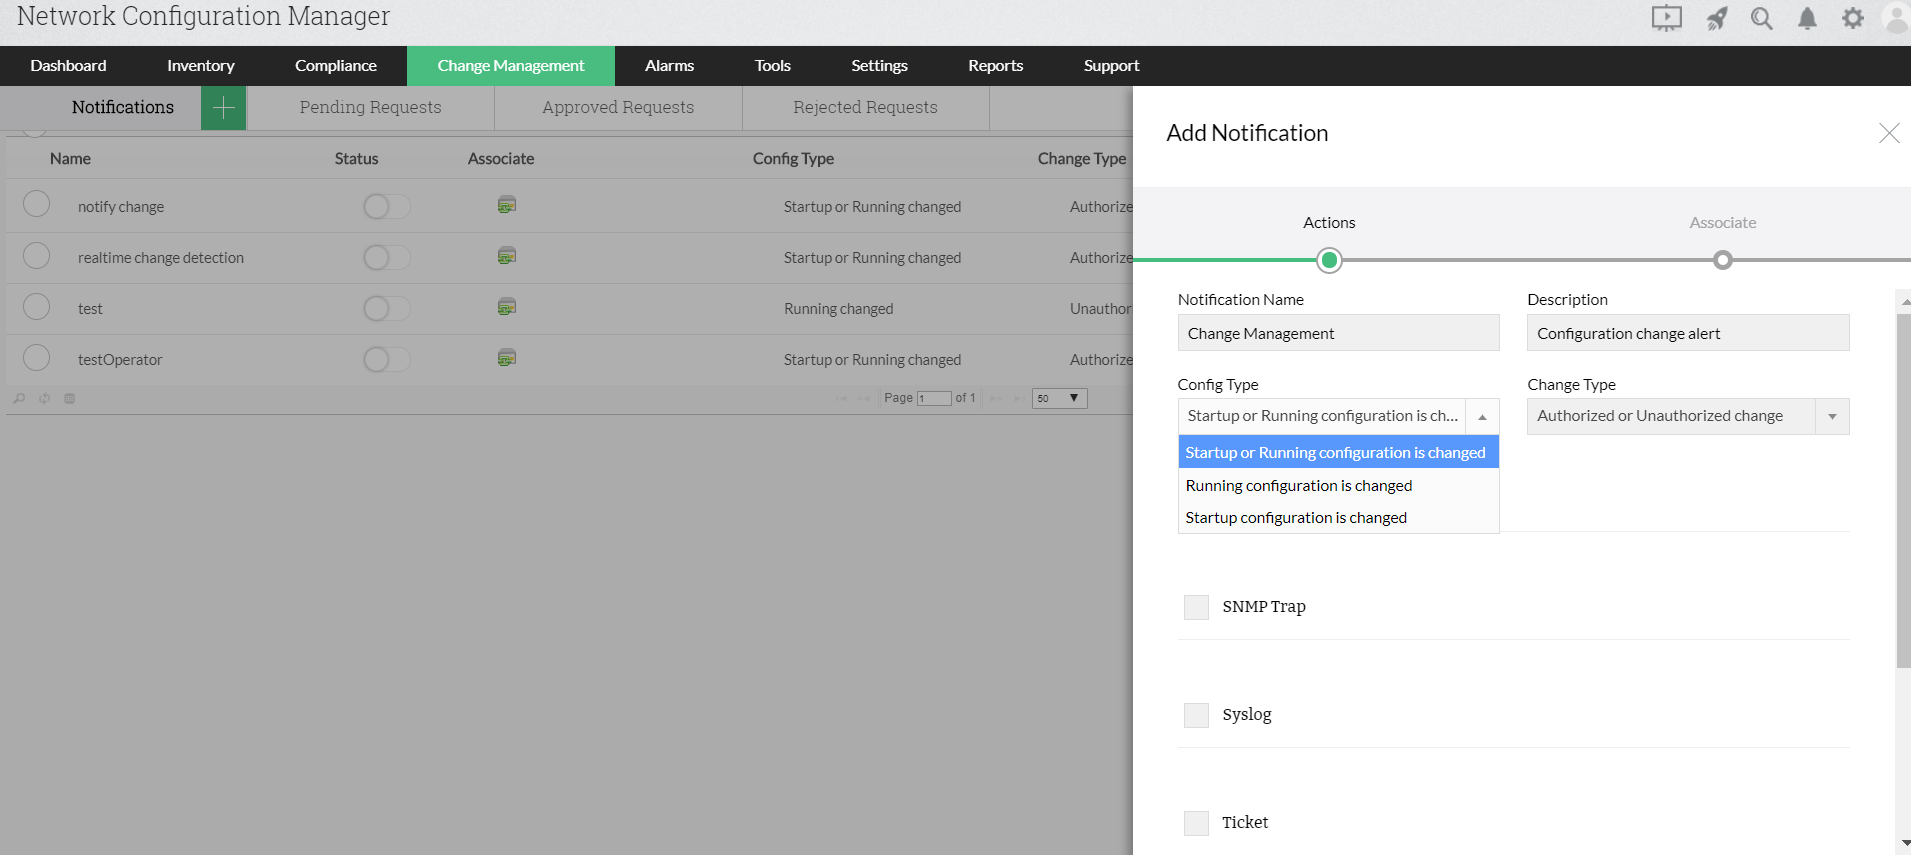This screenshot has width=1911, height=855.
Task: Click the rocket quick-launch icon
Action: (1716, 19)
